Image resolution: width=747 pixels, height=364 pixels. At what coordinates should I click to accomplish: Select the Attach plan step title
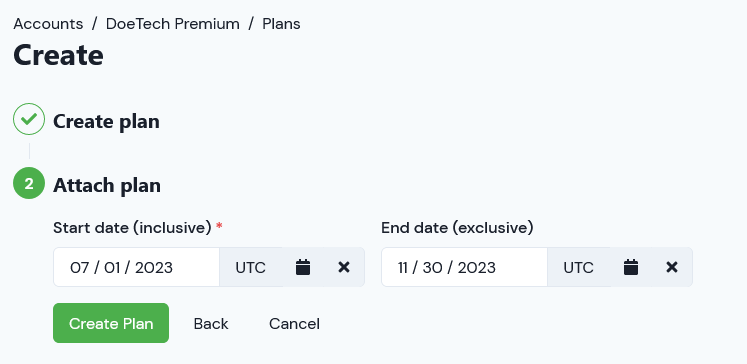tap(107, 185)
